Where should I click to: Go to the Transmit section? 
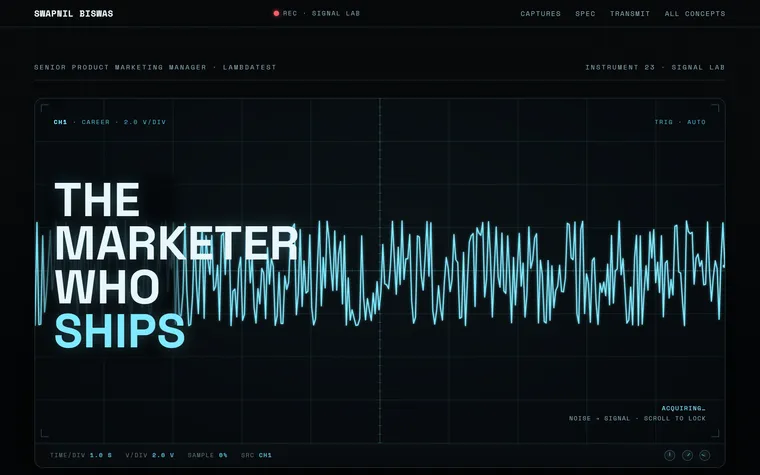point(630,14)
